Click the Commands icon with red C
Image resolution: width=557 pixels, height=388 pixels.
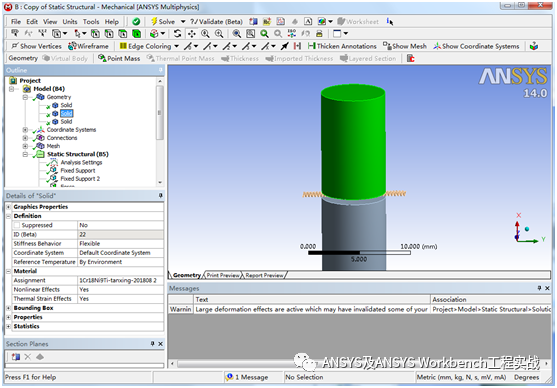[x=411, y=58]
